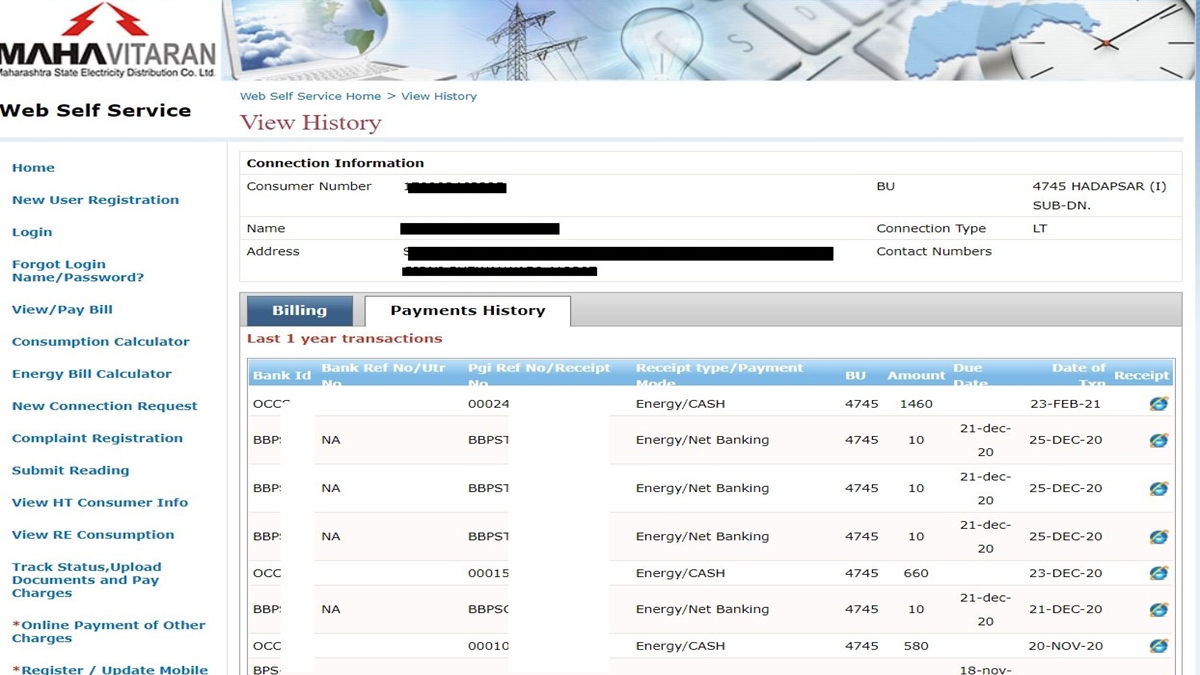This screenshot has height=675, width=1200.
Task: Open Complaint Registration page
Action: (97, 438)
